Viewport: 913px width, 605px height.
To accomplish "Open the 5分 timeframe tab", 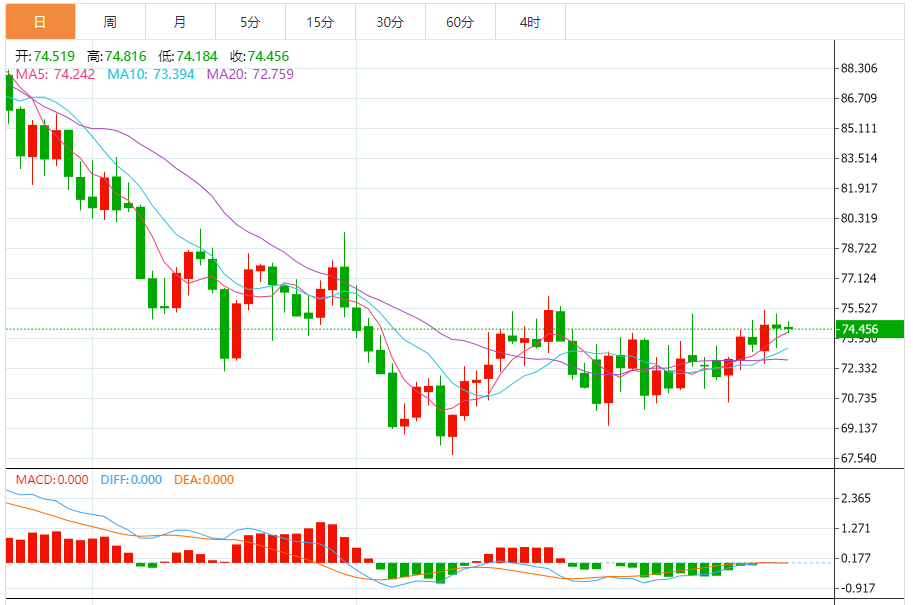I will [x=250, y=22].
